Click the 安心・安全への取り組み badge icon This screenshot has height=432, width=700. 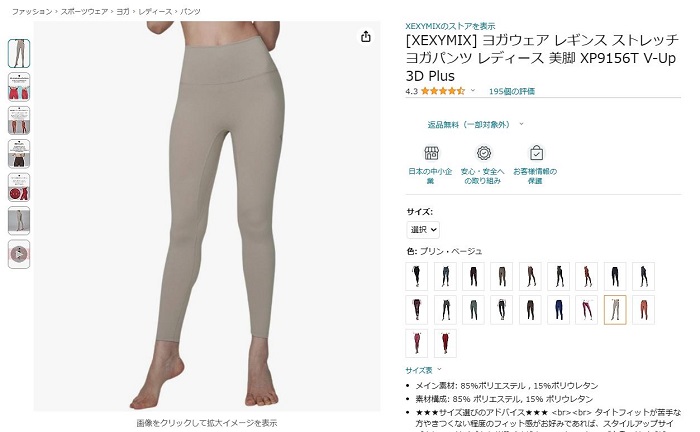point(483,153)
